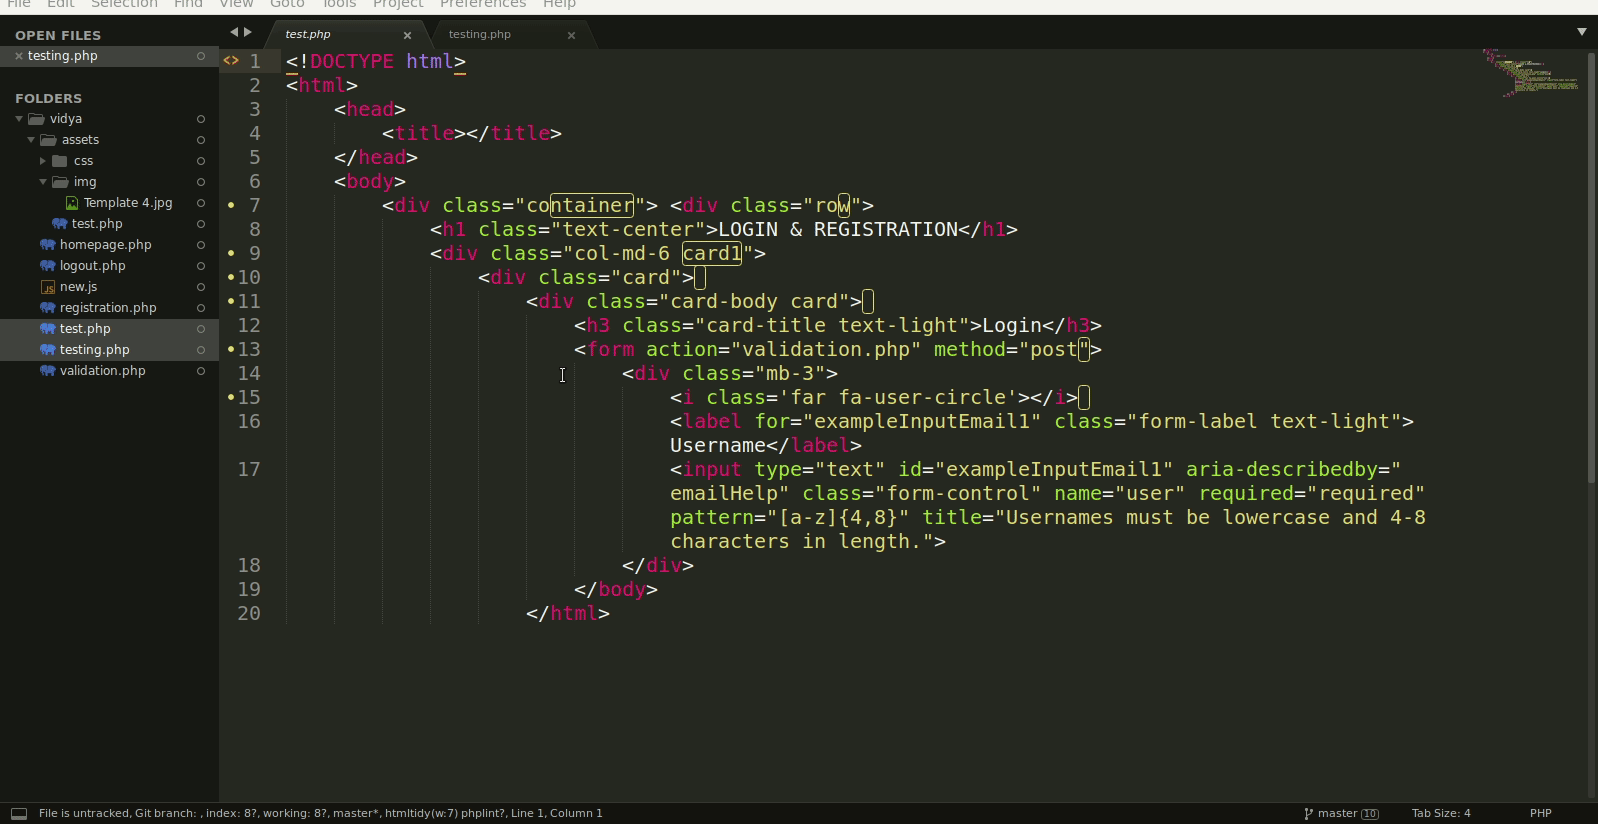Click line number 7 in gutter
Screen dimensions: 1598x824
pos(255,205)
